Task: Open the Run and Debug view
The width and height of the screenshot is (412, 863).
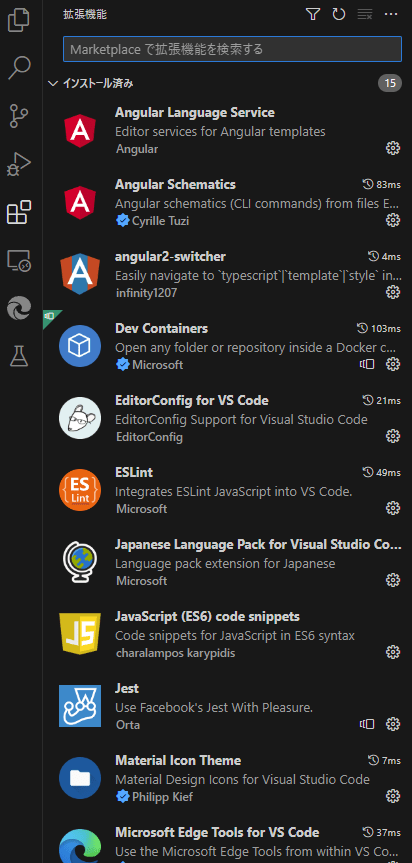Action: coord(20,164)
